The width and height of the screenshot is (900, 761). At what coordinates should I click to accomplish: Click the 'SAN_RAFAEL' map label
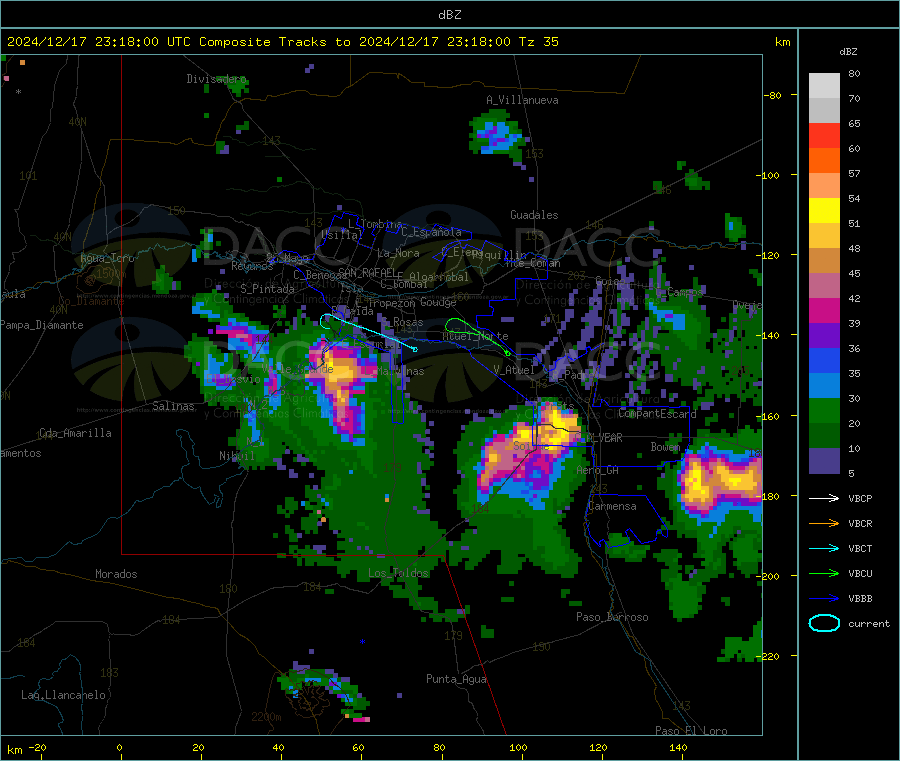pyautogui.click(x=367, y=272)
